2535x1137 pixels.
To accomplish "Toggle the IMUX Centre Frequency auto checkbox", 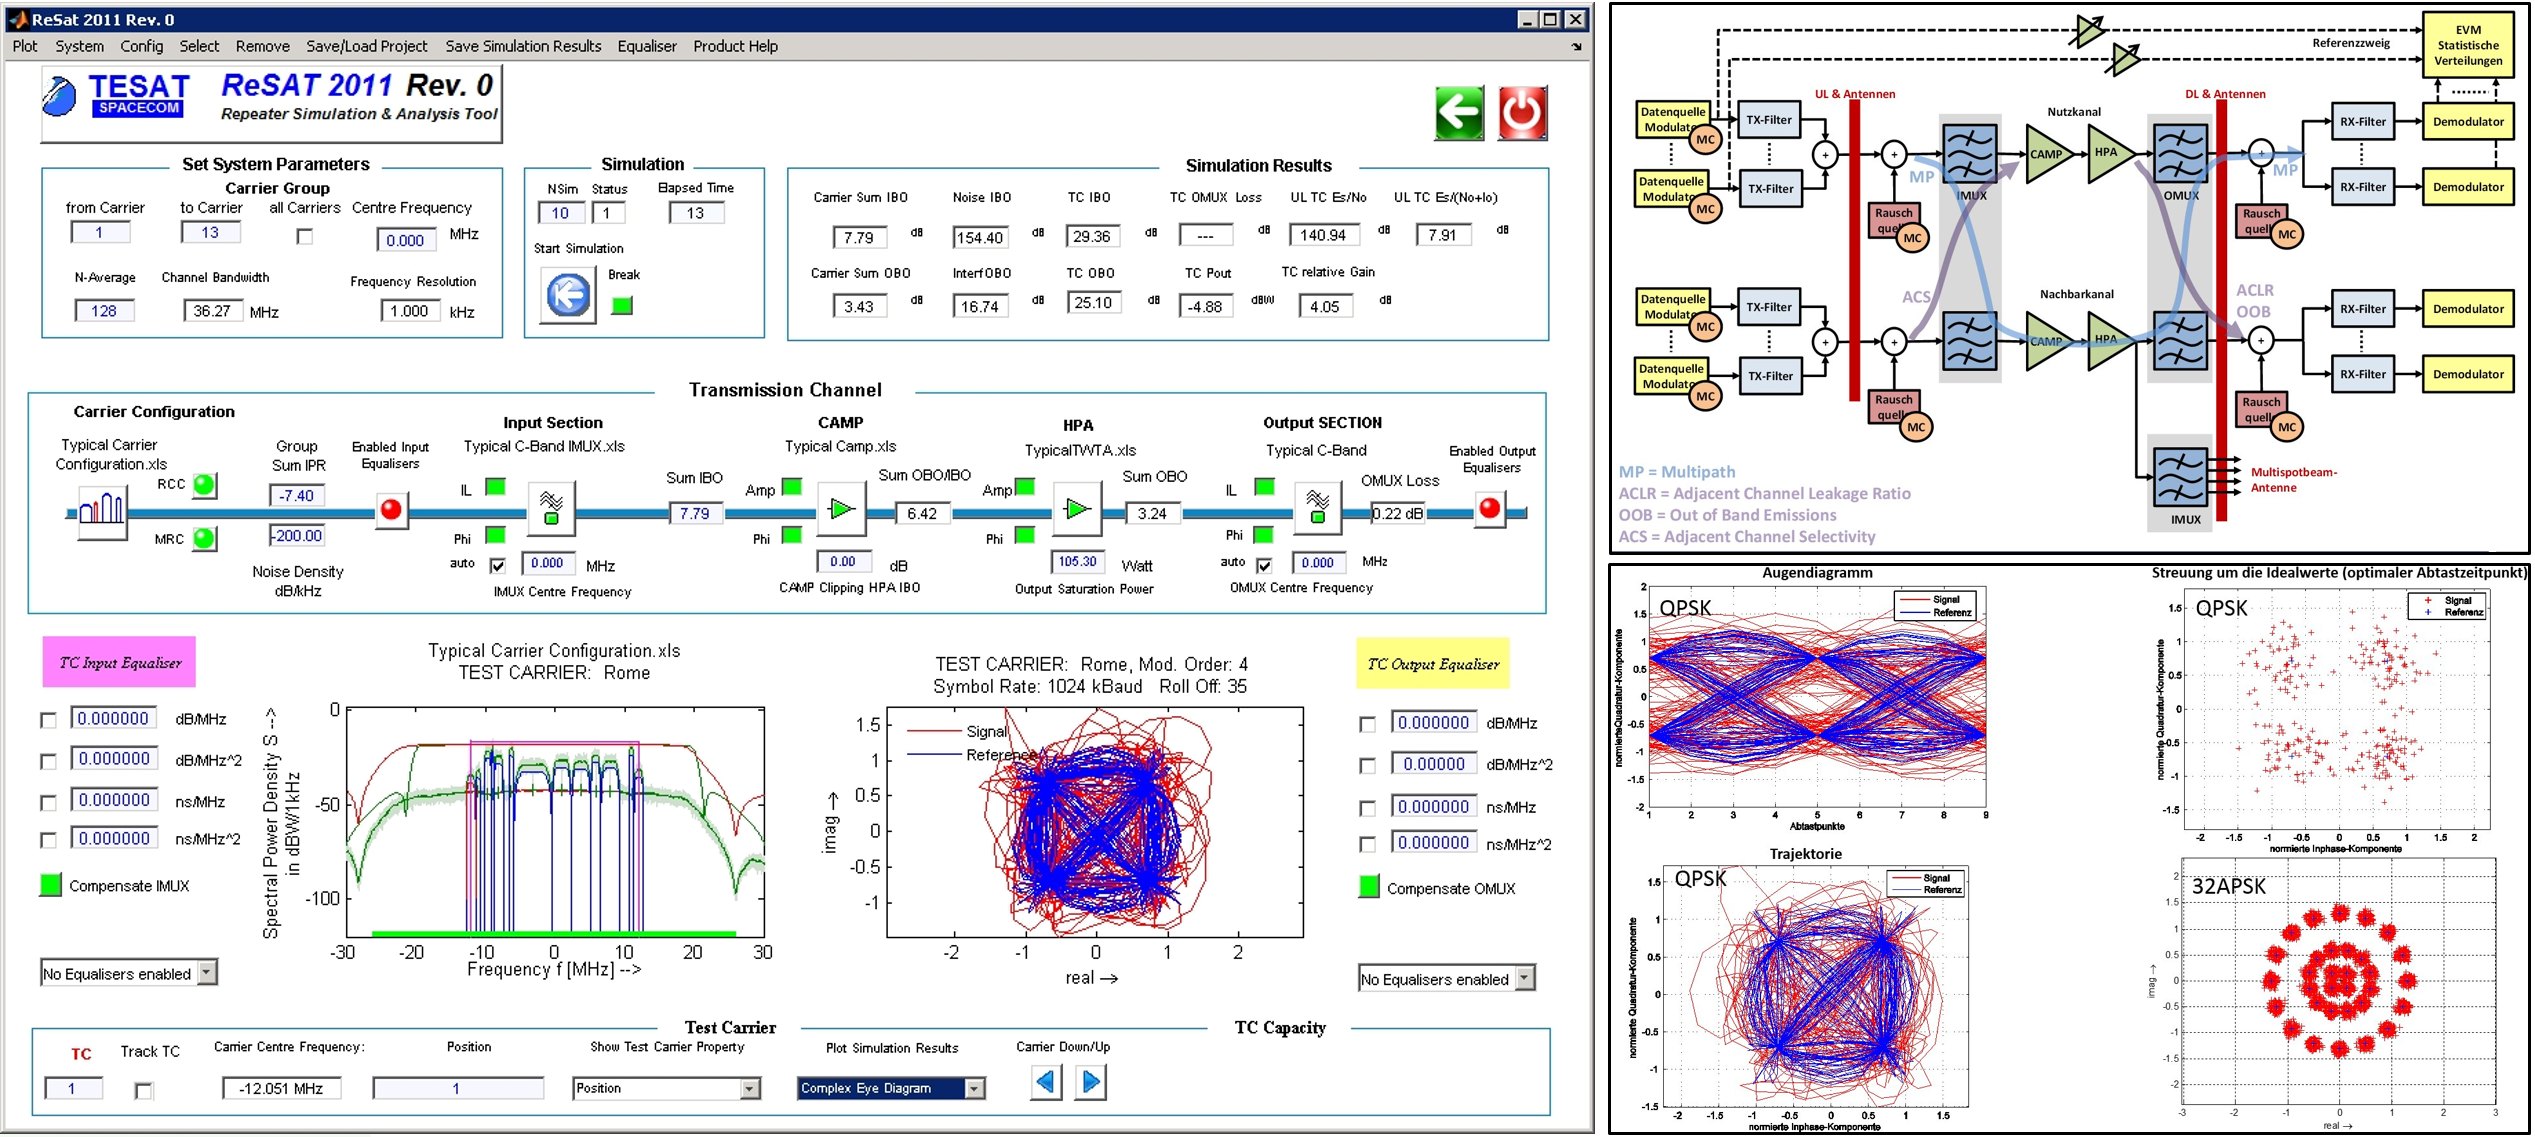I will (x=497, y=565).
